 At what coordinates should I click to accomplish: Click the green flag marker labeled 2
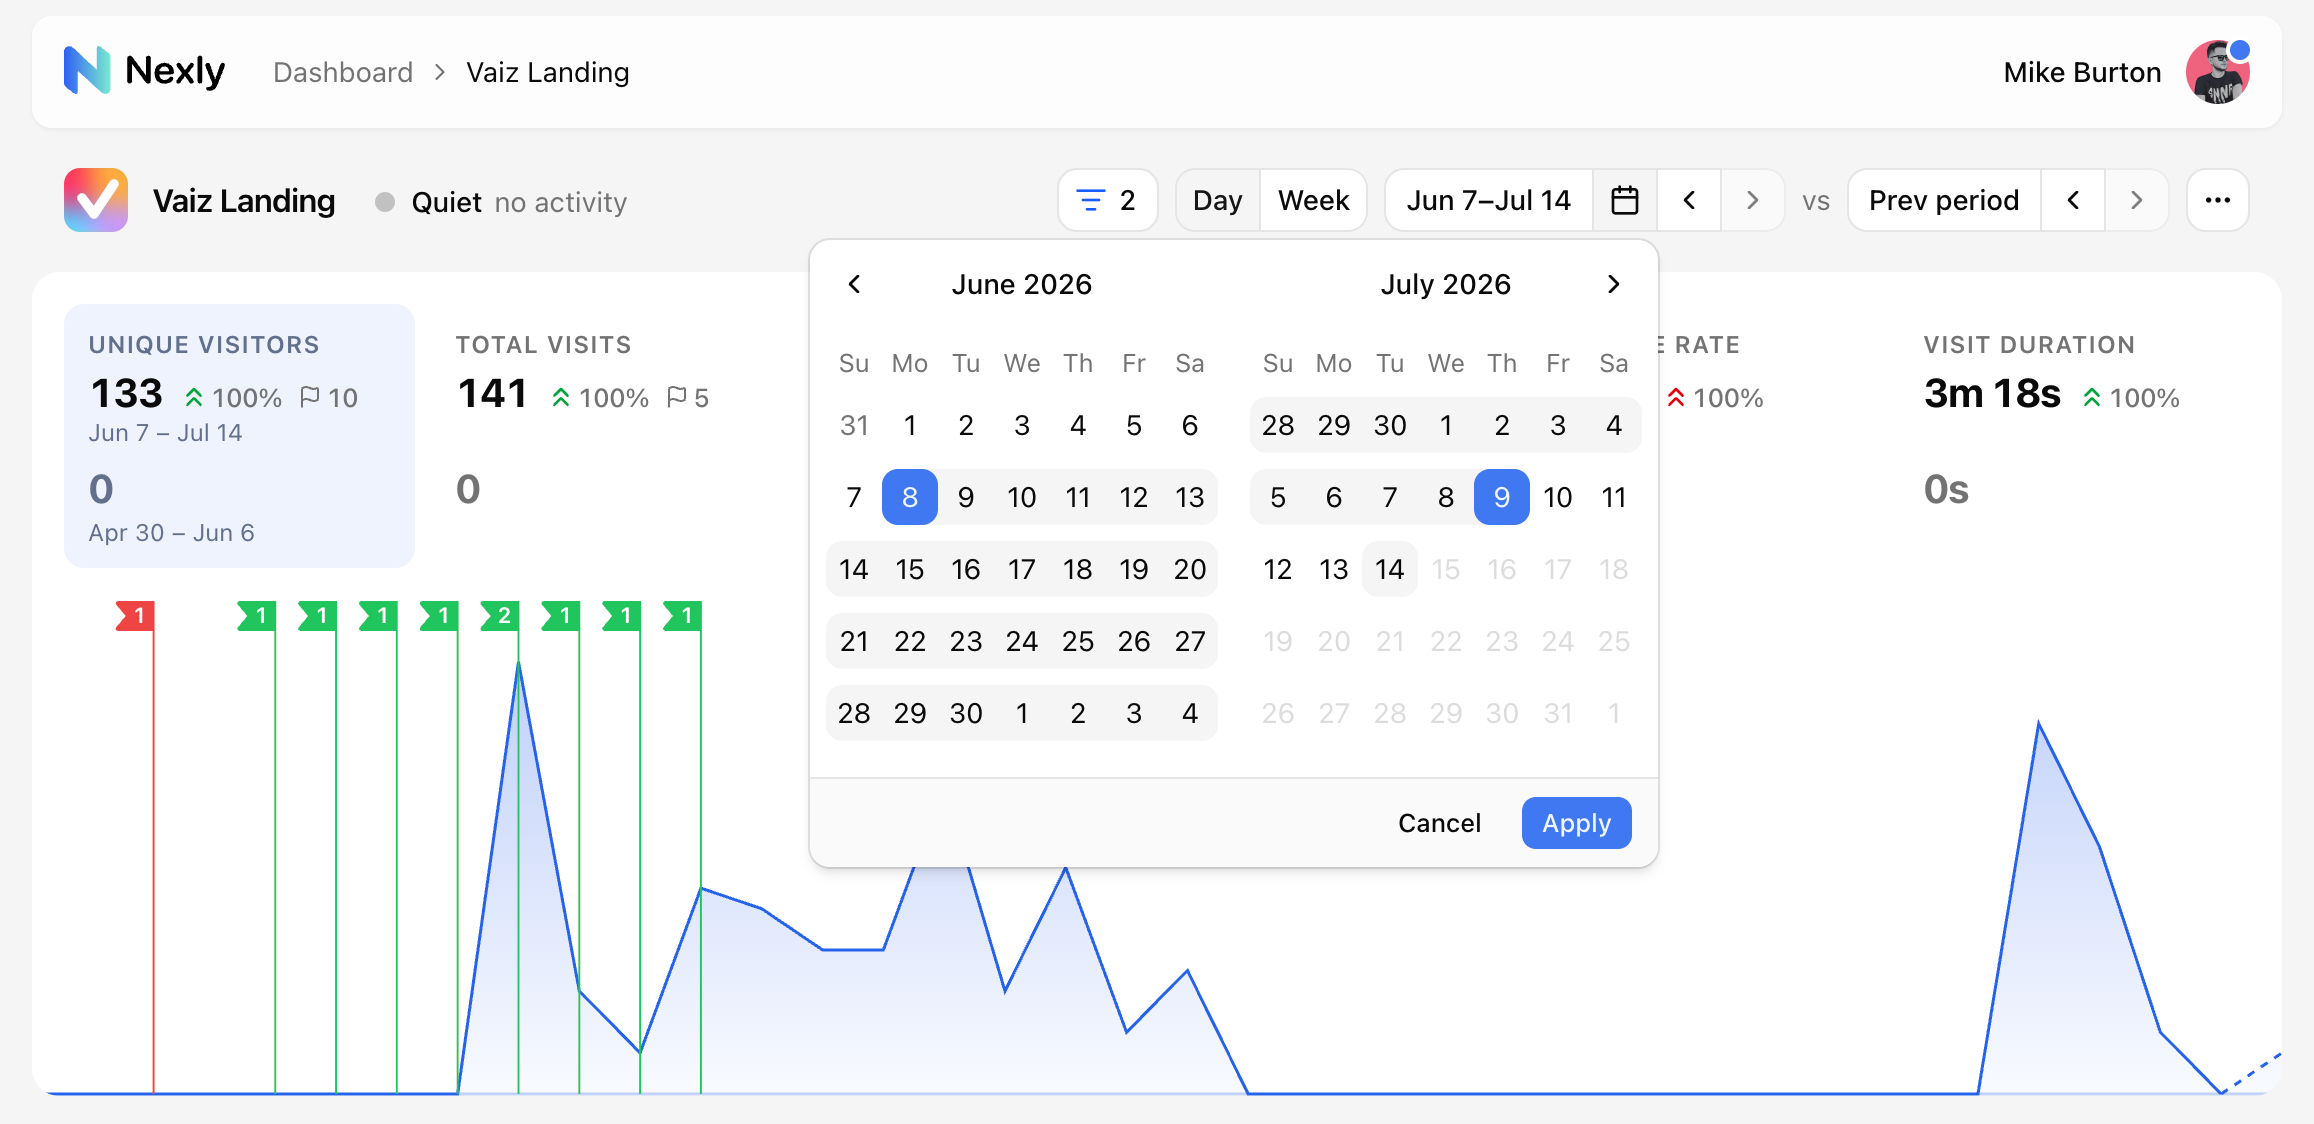[500, 616]
